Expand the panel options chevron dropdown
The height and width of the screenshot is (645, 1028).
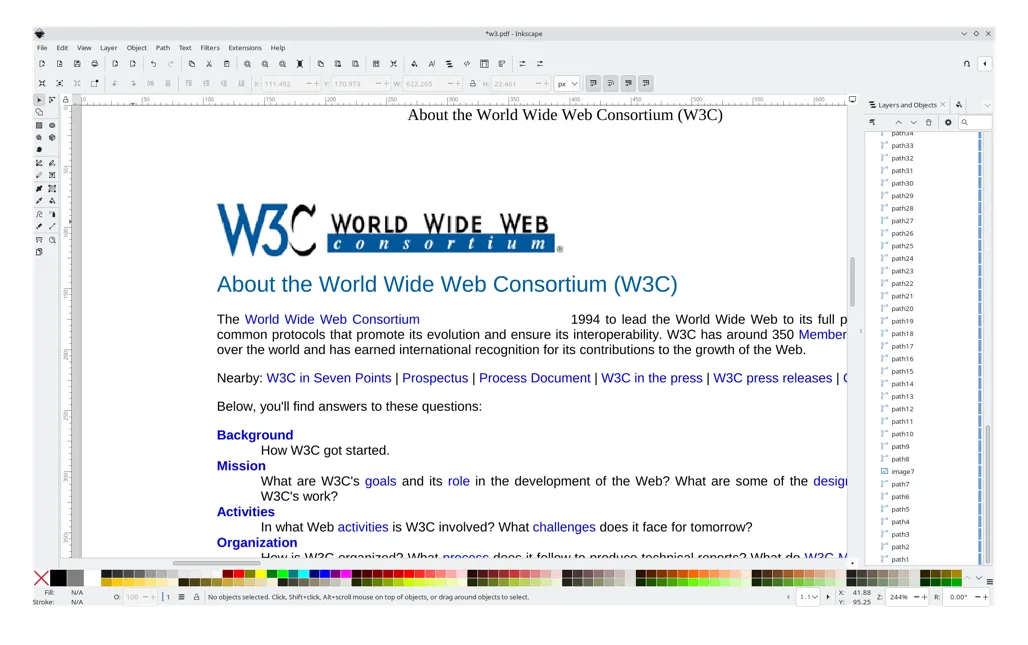[986, 105]
